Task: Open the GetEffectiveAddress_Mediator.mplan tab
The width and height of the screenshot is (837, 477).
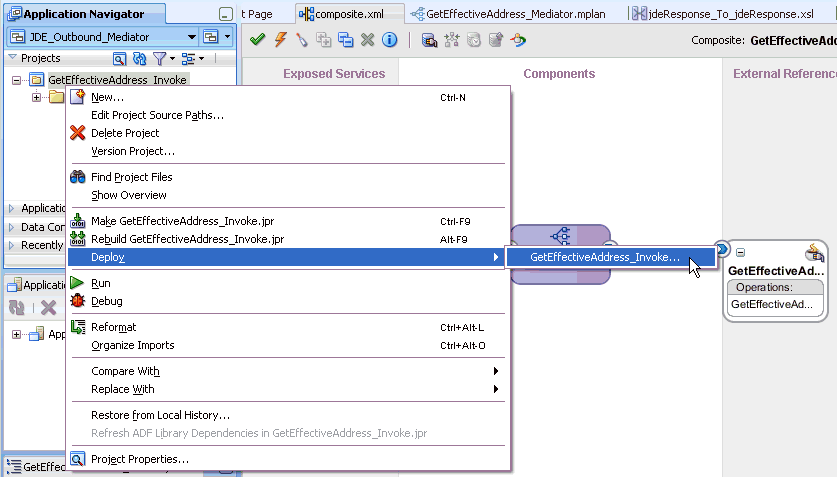Action: 511,14
